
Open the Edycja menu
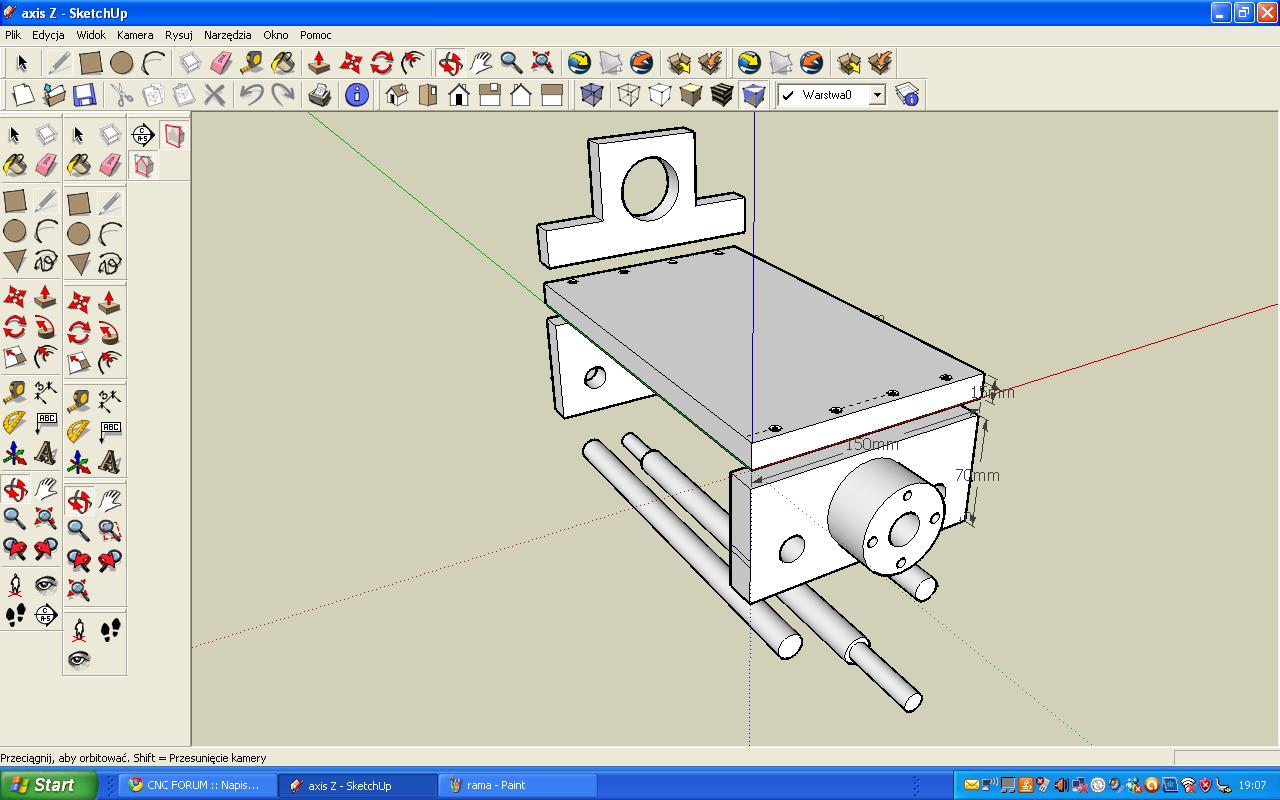(48, 35)
